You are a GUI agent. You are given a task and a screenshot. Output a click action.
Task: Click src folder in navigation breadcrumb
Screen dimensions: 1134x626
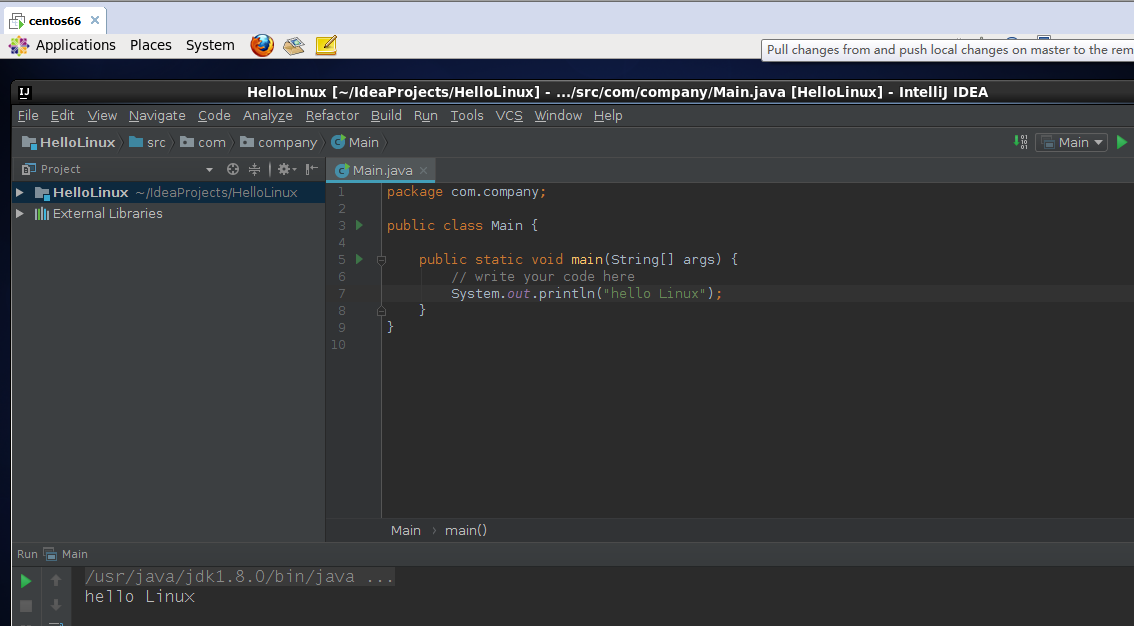coord(148,142)
